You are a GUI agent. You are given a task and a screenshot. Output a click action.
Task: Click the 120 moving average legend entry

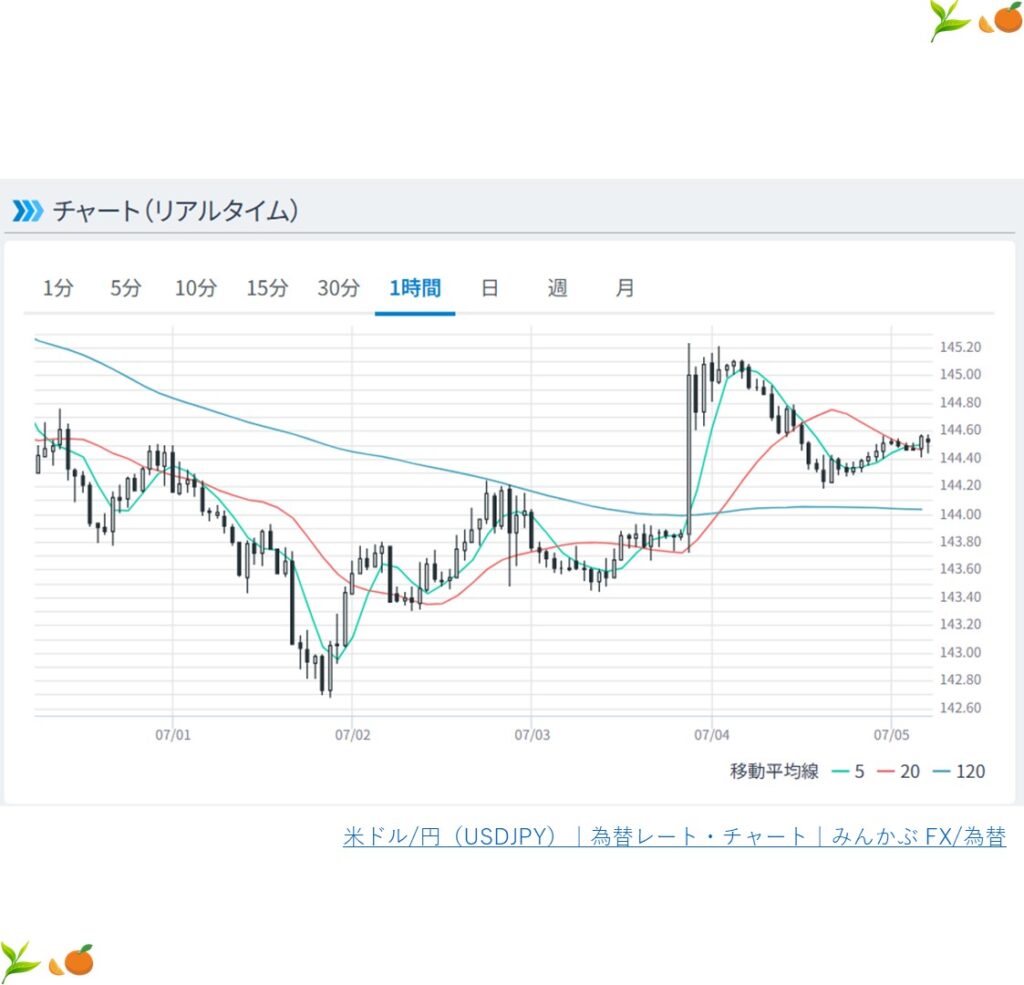(x=959, y=772)
